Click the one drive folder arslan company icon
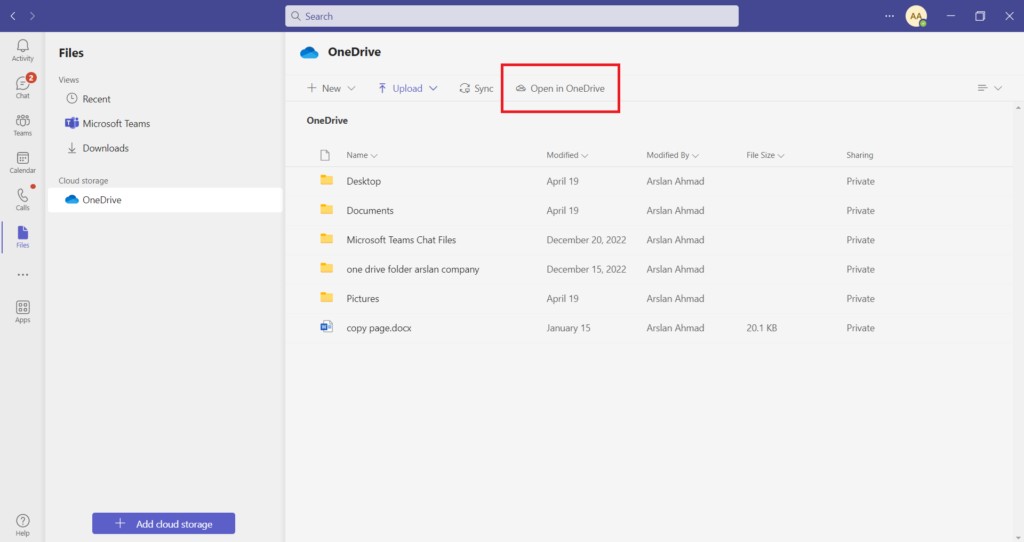 pos(327,268)
